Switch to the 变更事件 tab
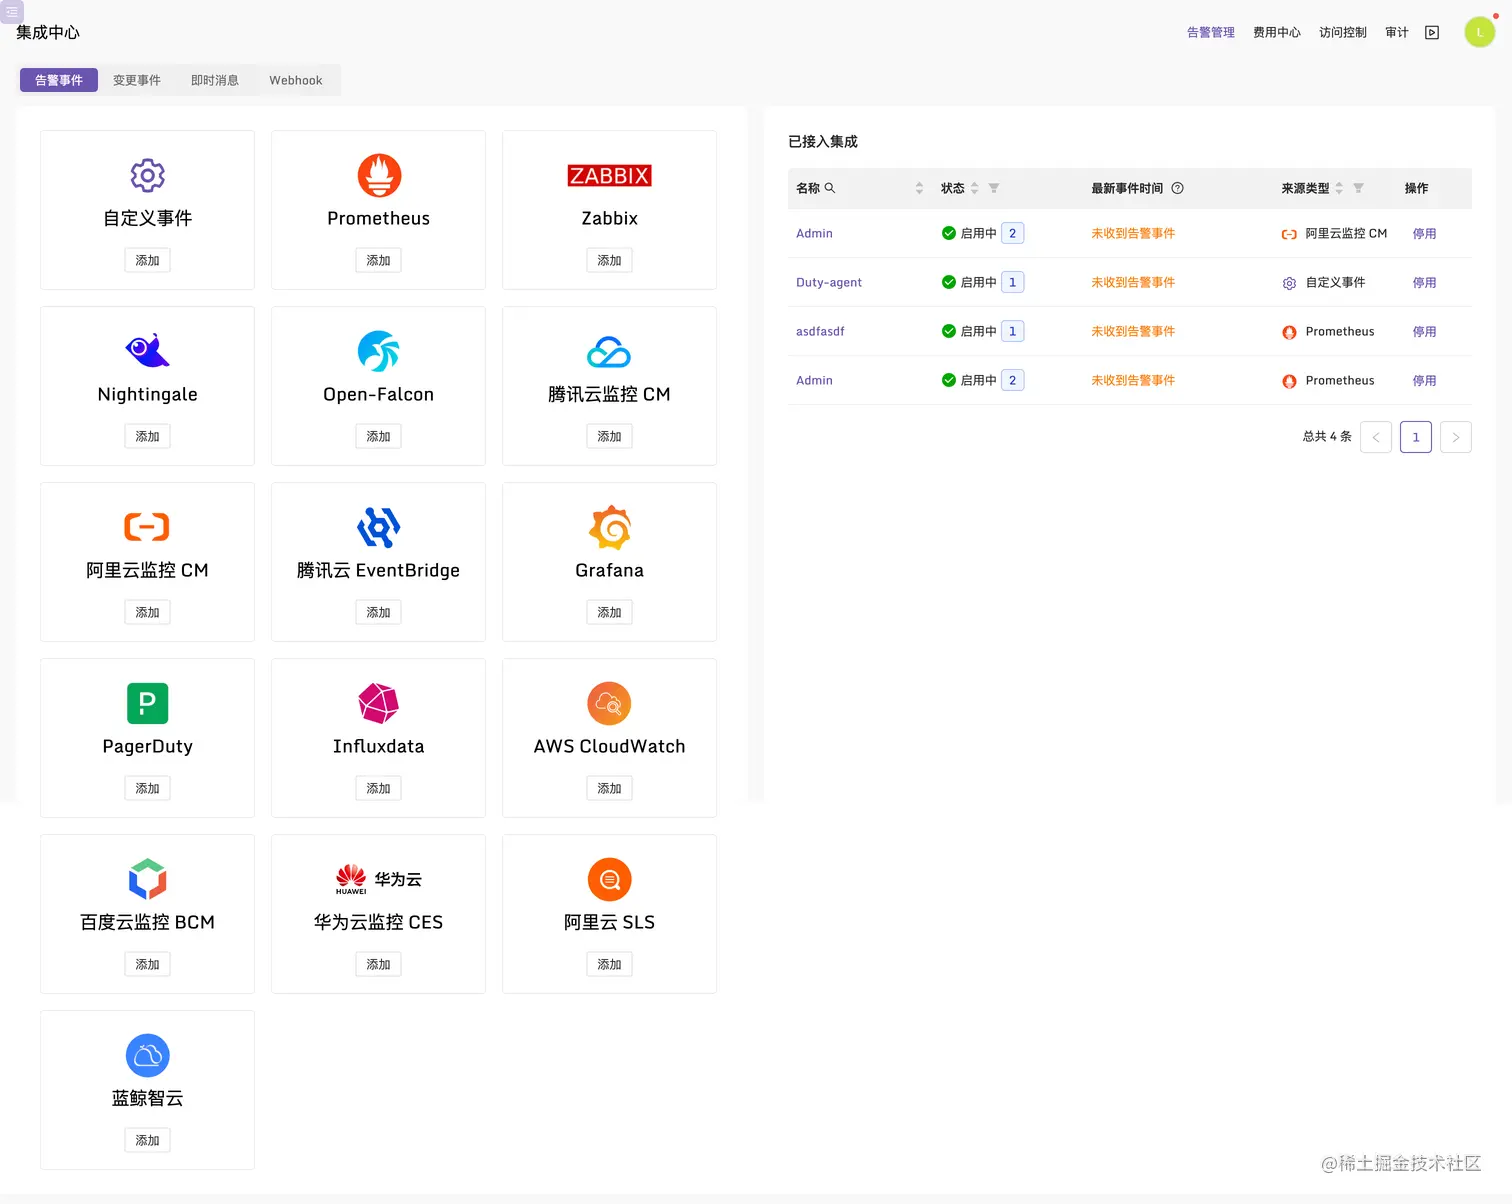The width and height of the screenshot is (1512, 1204). (x=137, y=80)
